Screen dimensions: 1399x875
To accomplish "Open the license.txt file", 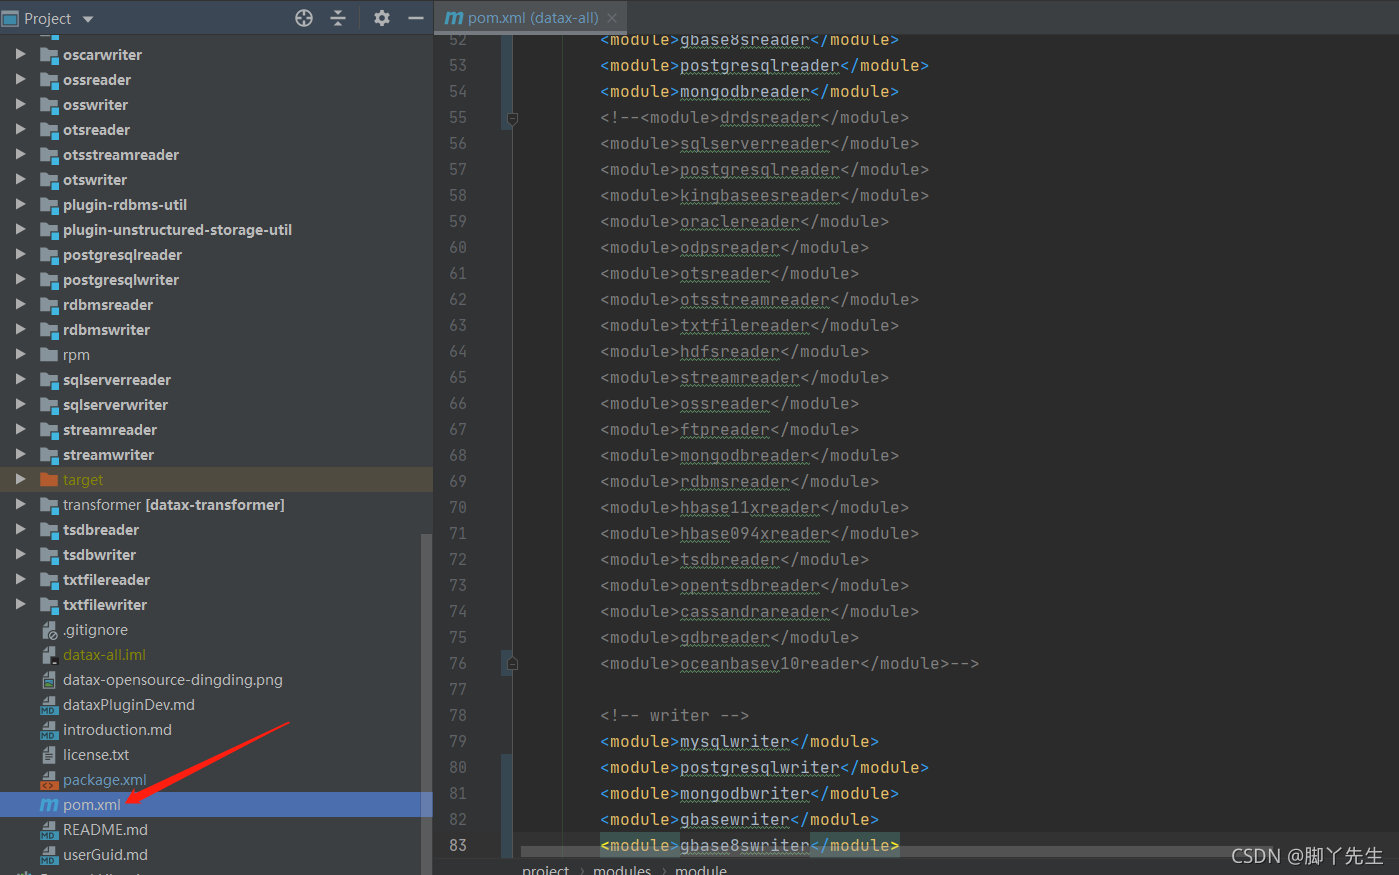I will (x=96, y=755).
